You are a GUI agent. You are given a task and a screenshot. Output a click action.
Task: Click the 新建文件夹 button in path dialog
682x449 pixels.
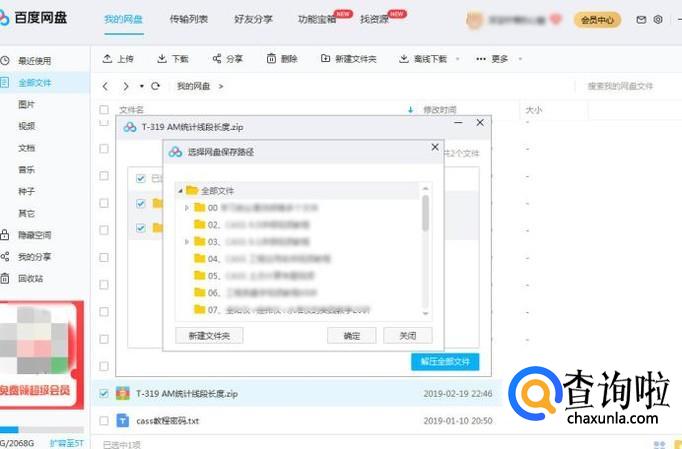point(209,335)
